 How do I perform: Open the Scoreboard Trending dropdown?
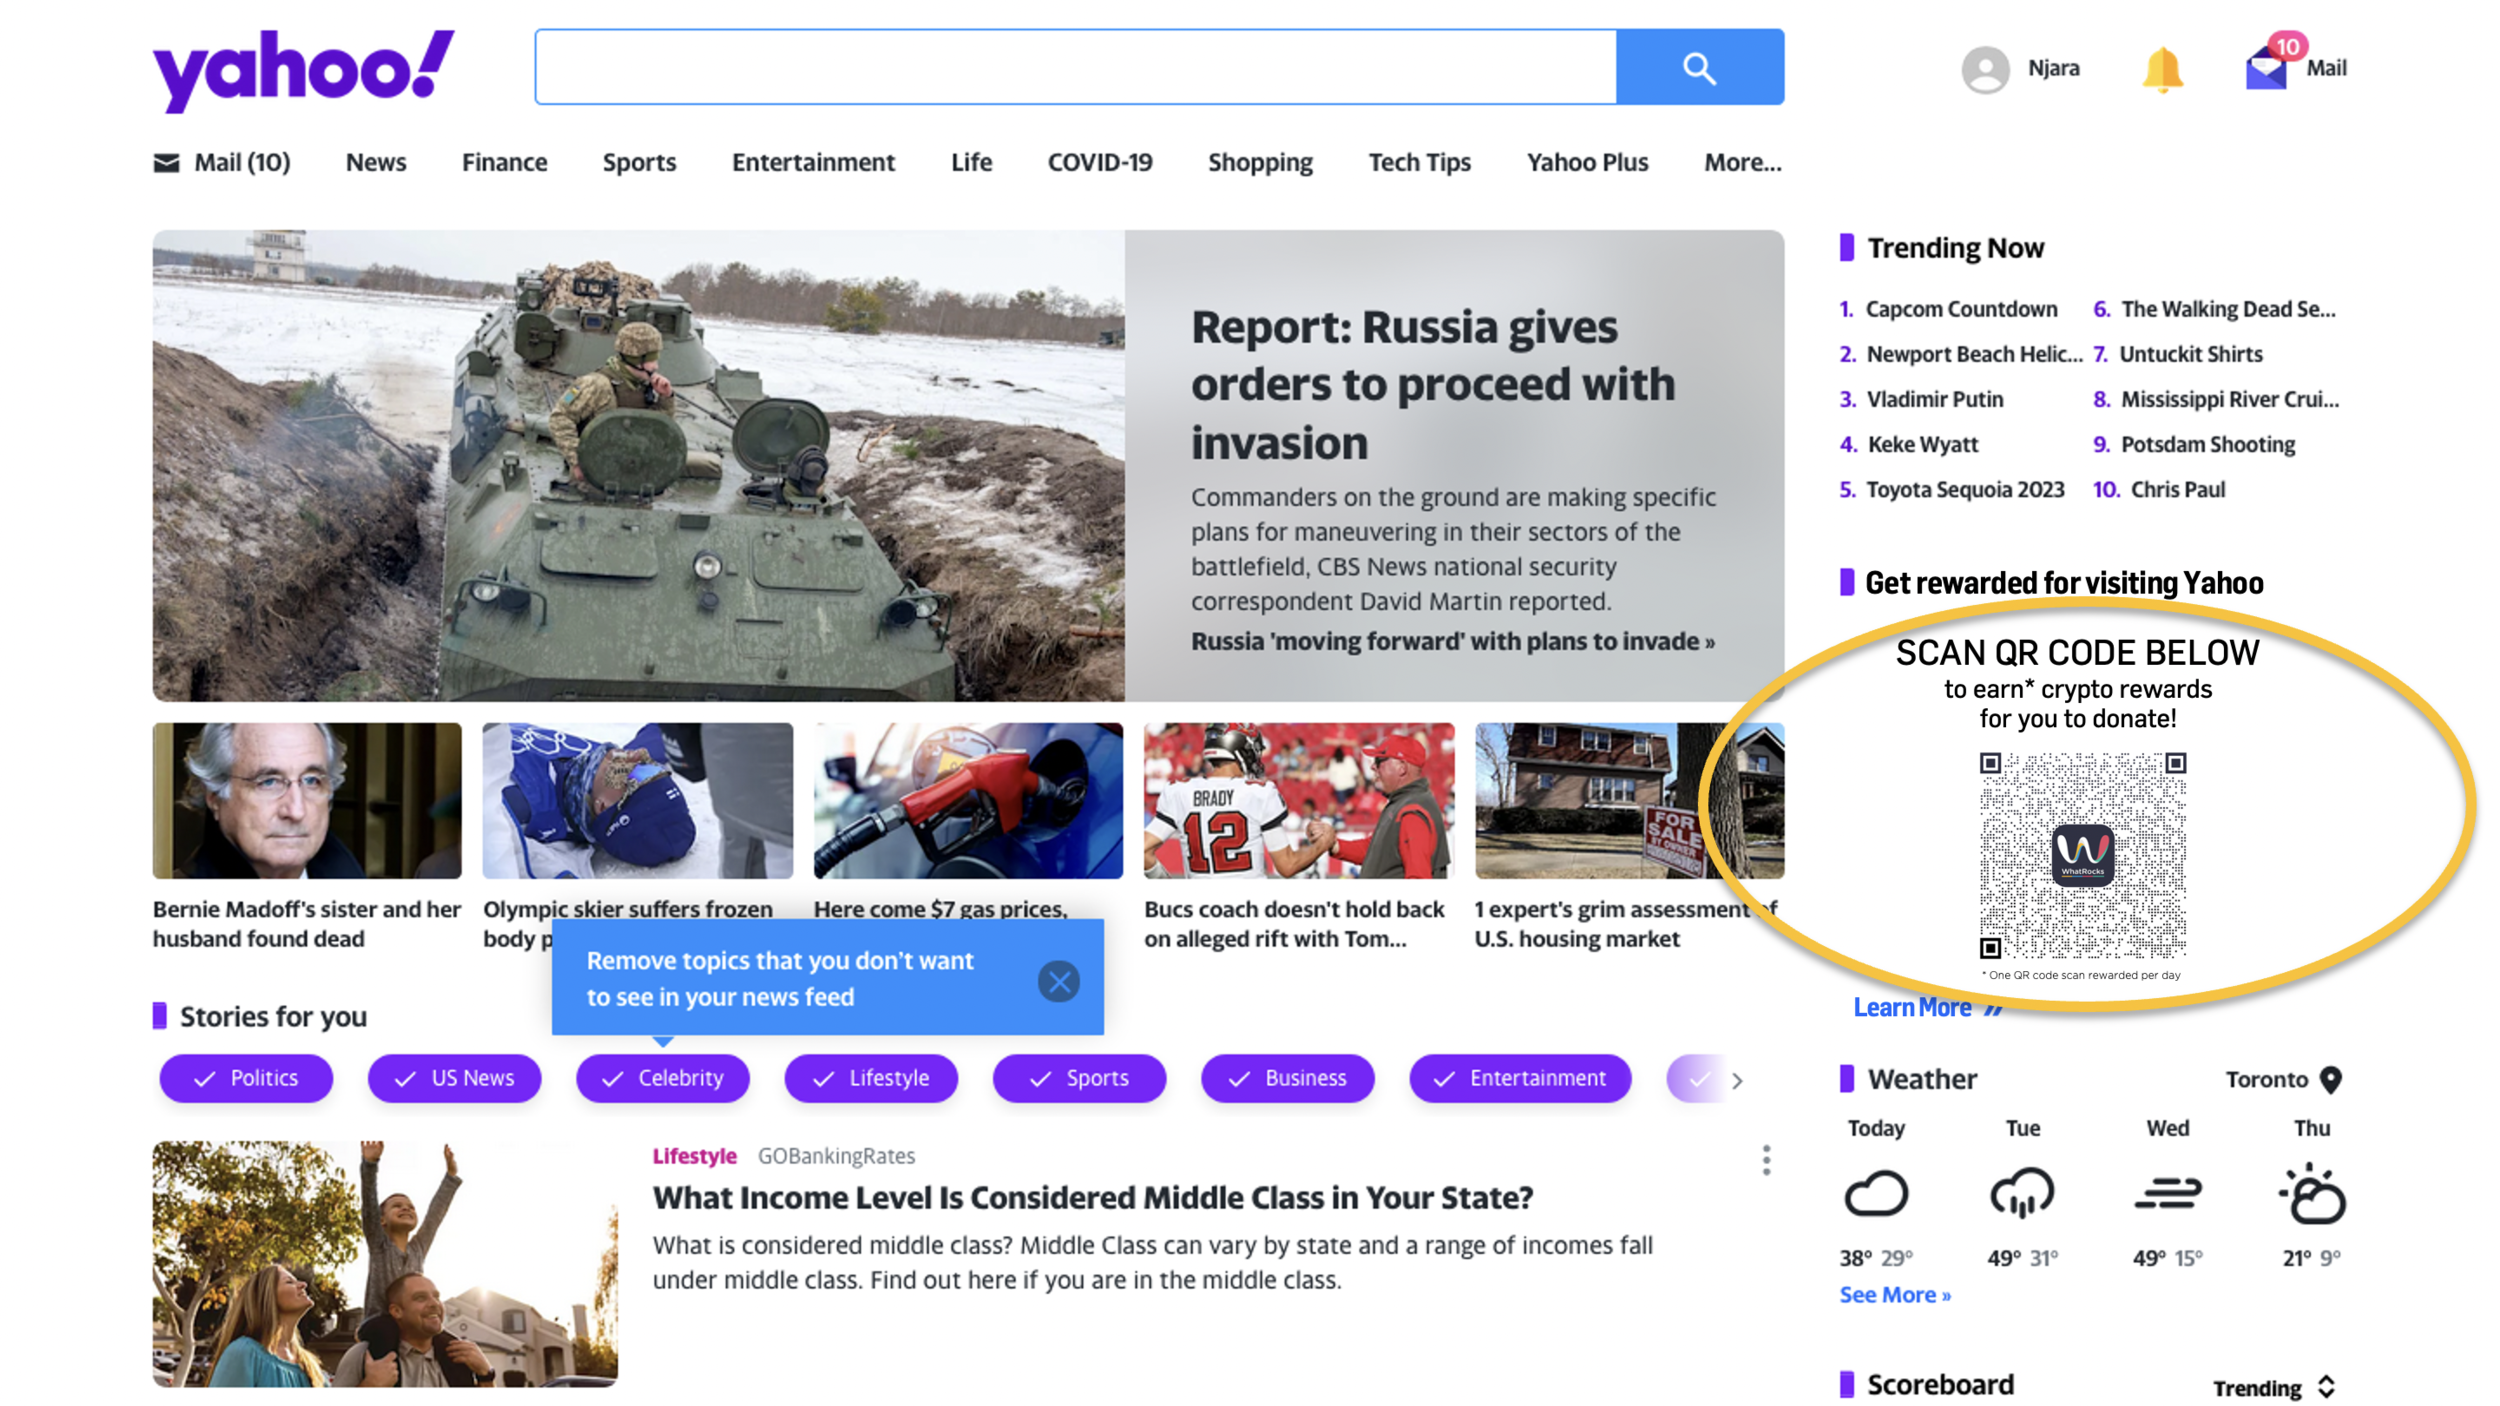[2272, 1387]
